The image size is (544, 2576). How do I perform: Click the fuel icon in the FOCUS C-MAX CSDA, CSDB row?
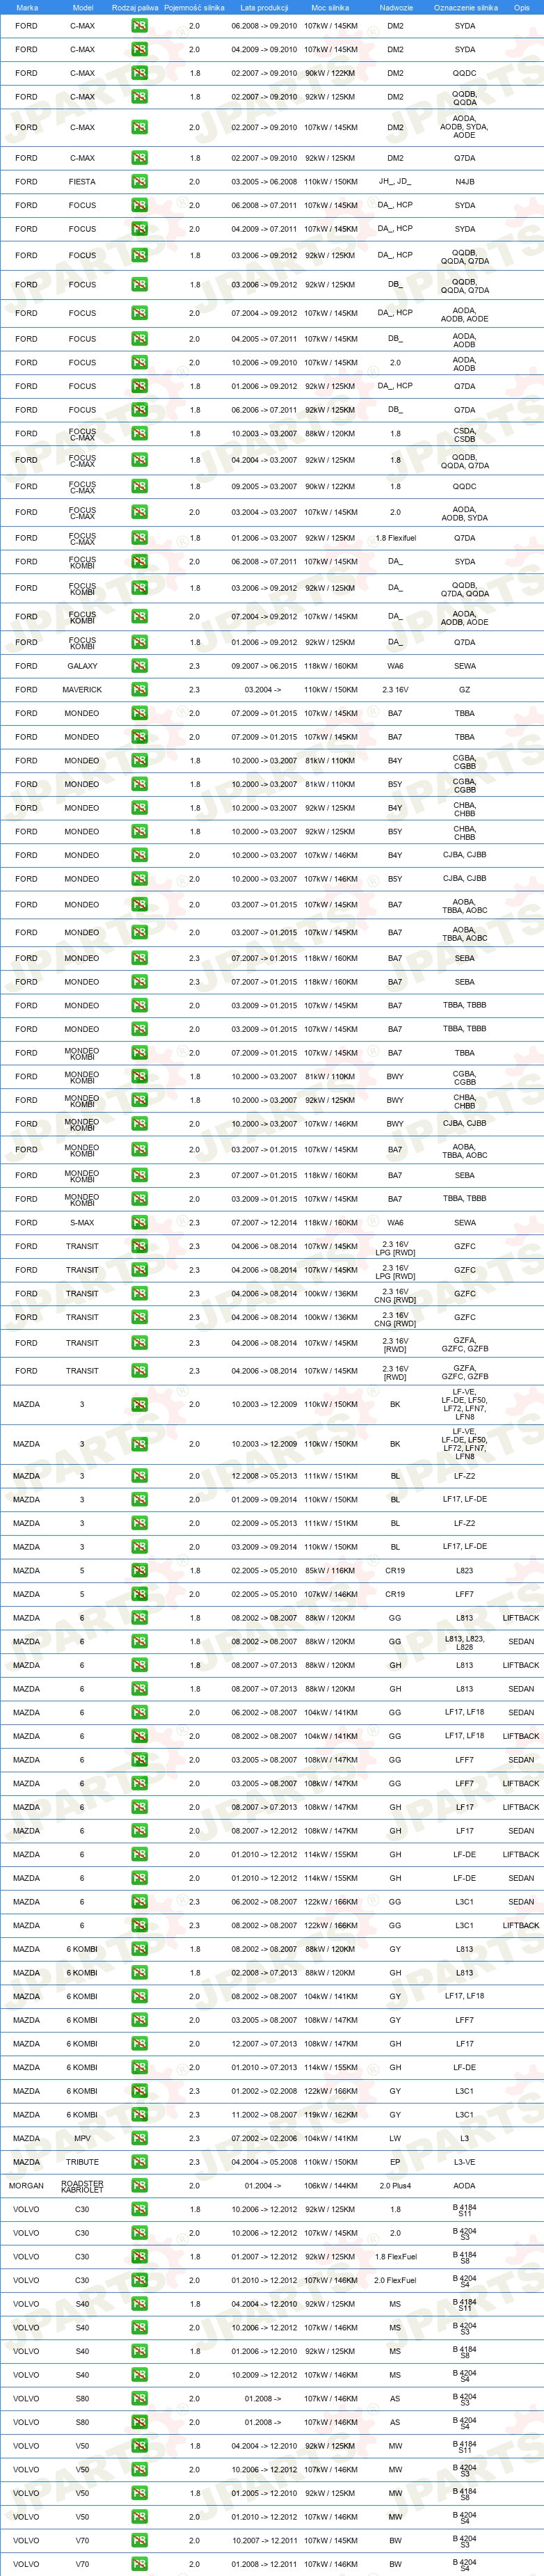pyautogui.click(x=139, y=434)
